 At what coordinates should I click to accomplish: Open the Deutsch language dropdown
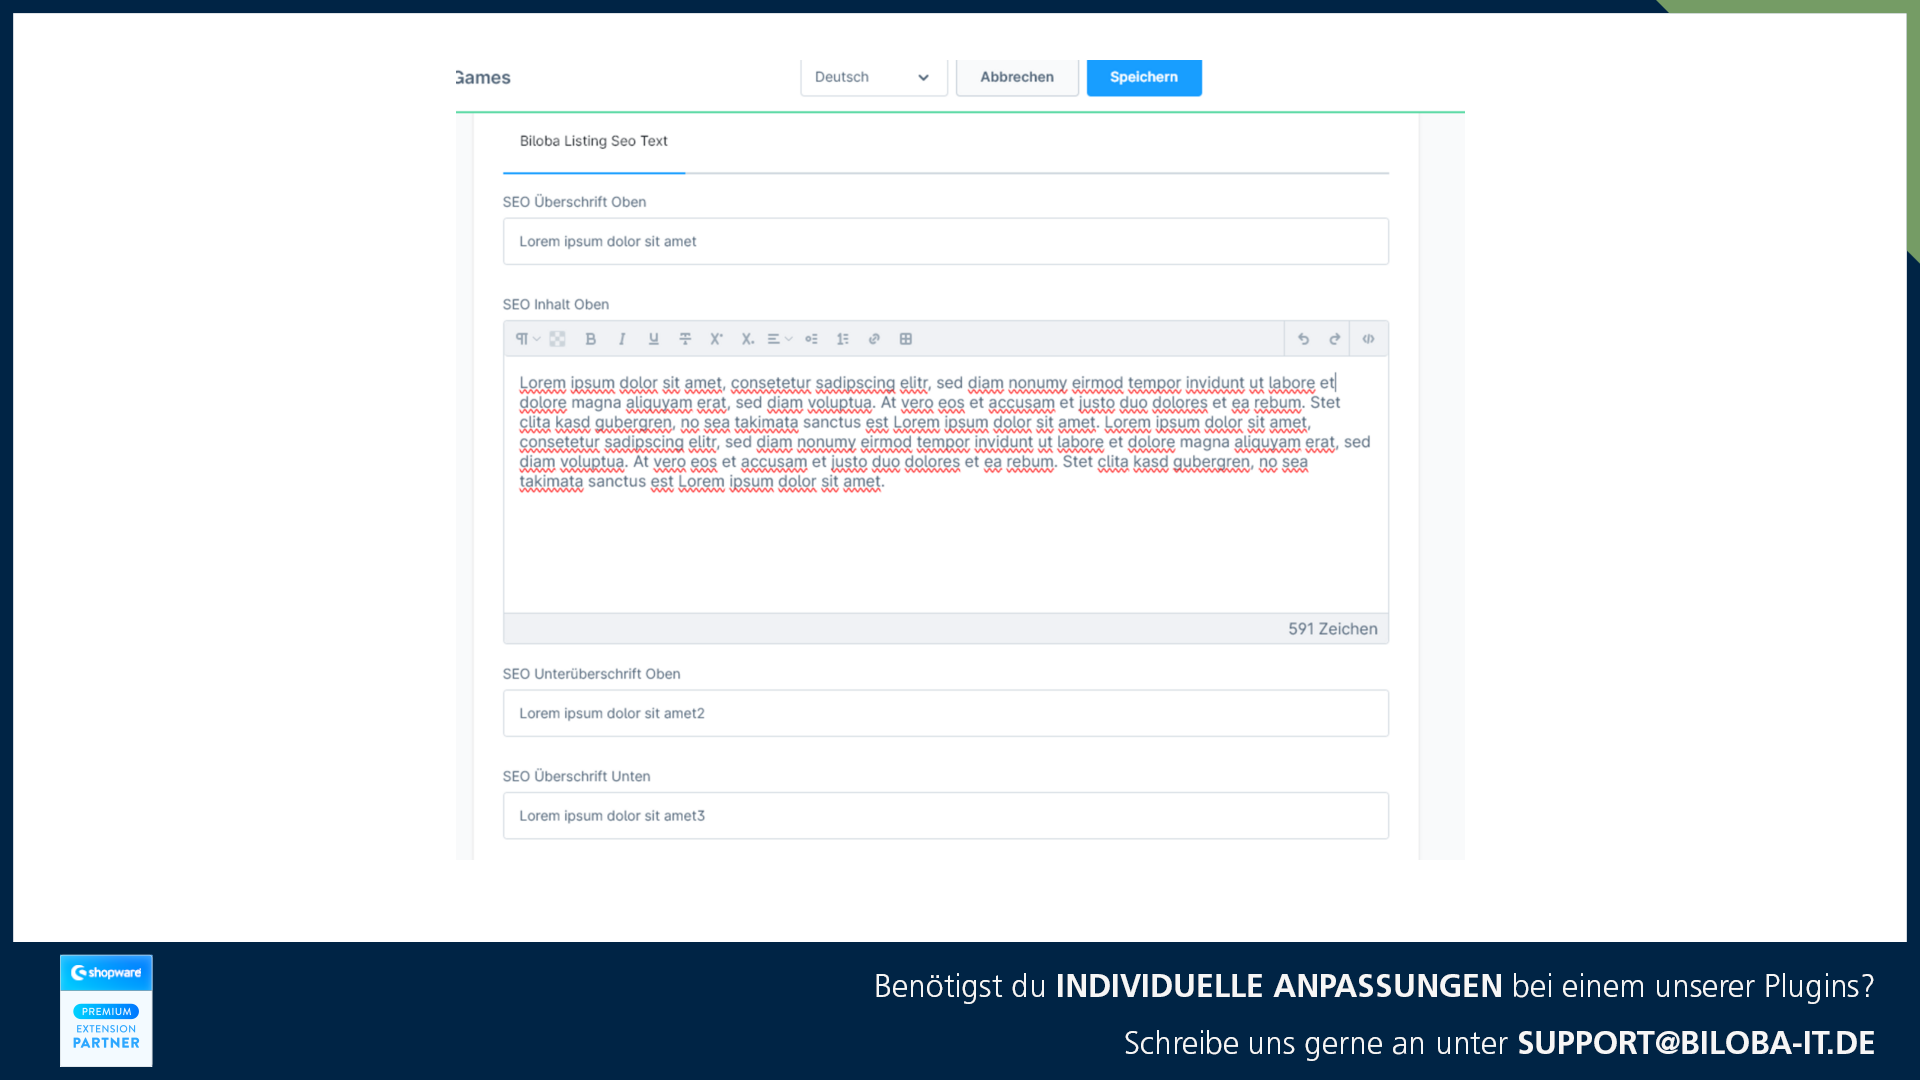(x=874, y=77)
